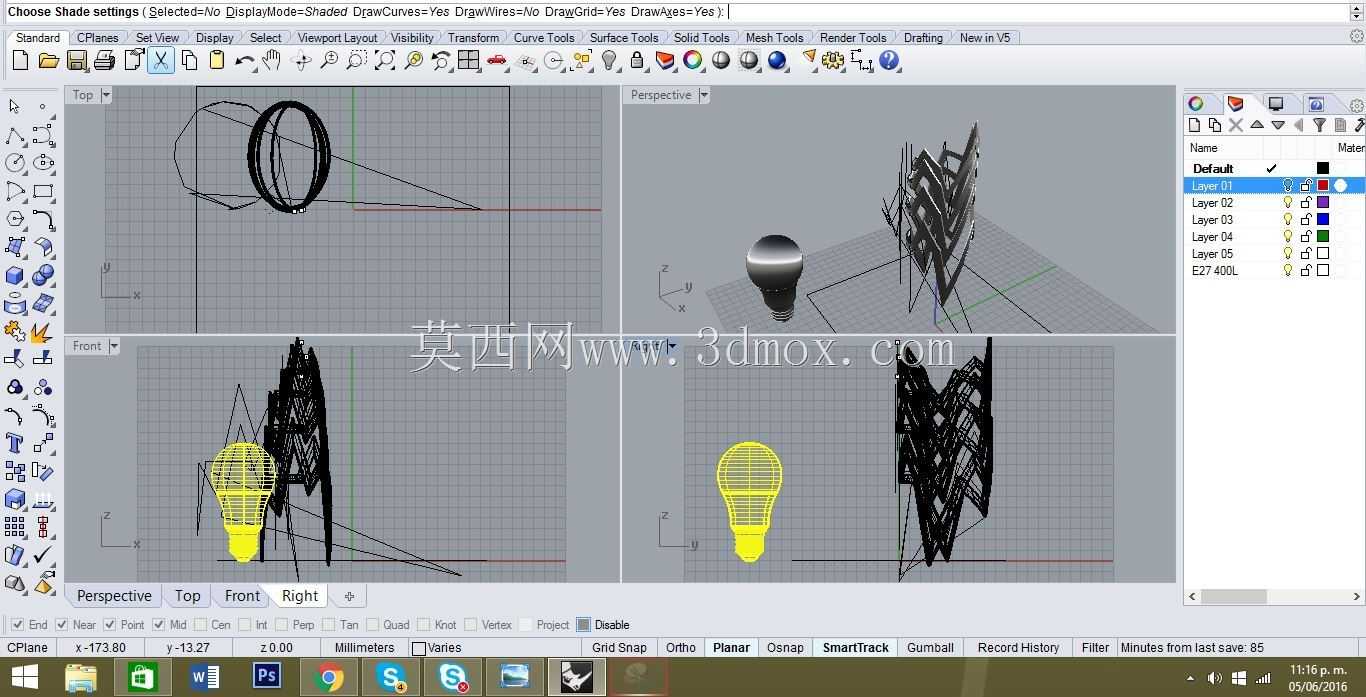The width and height of the screenshot is (1366, 697).
Task: Click the Undo arrow icon
Action: (x=244, y=61)
